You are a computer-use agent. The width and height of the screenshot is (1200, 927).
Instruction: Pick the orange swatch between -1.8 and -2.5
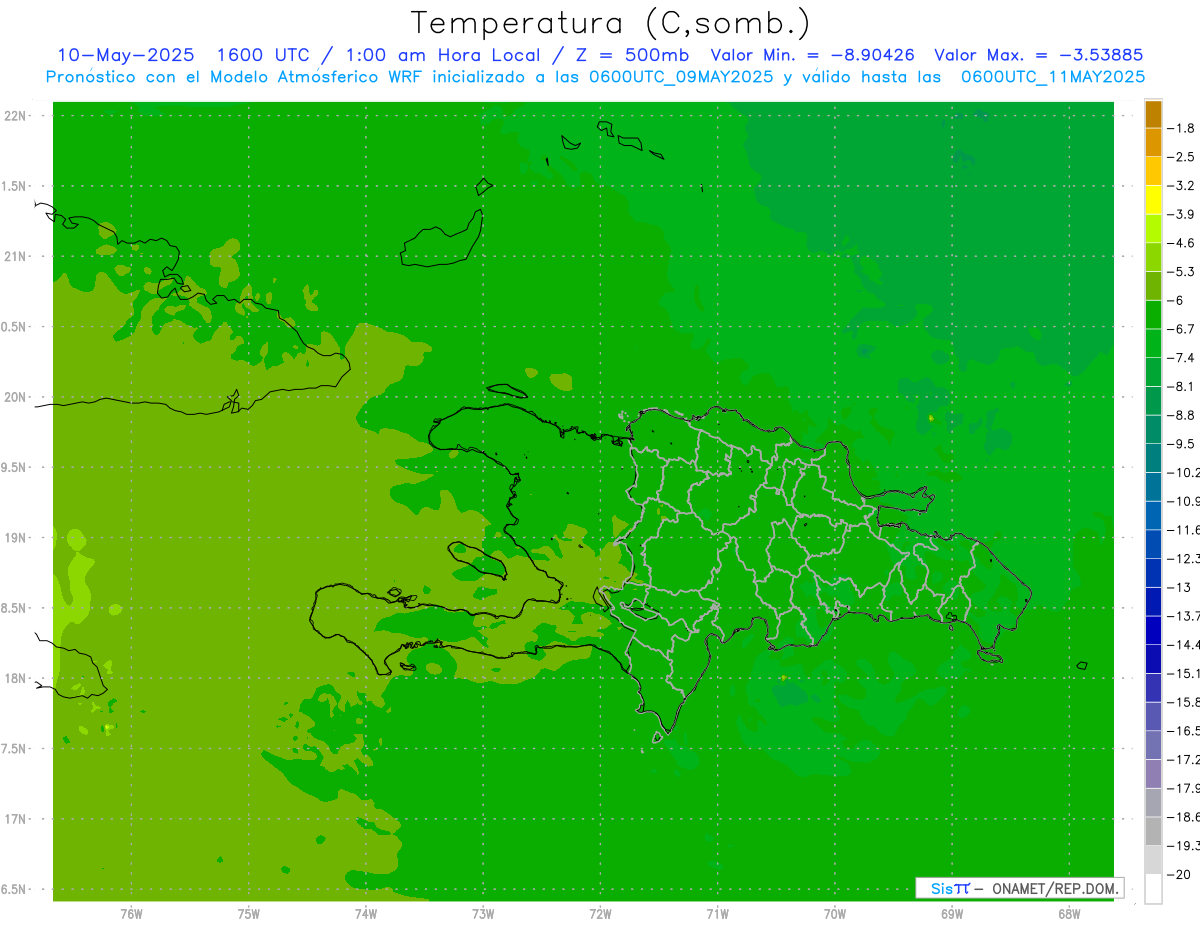coord(1153,142)
